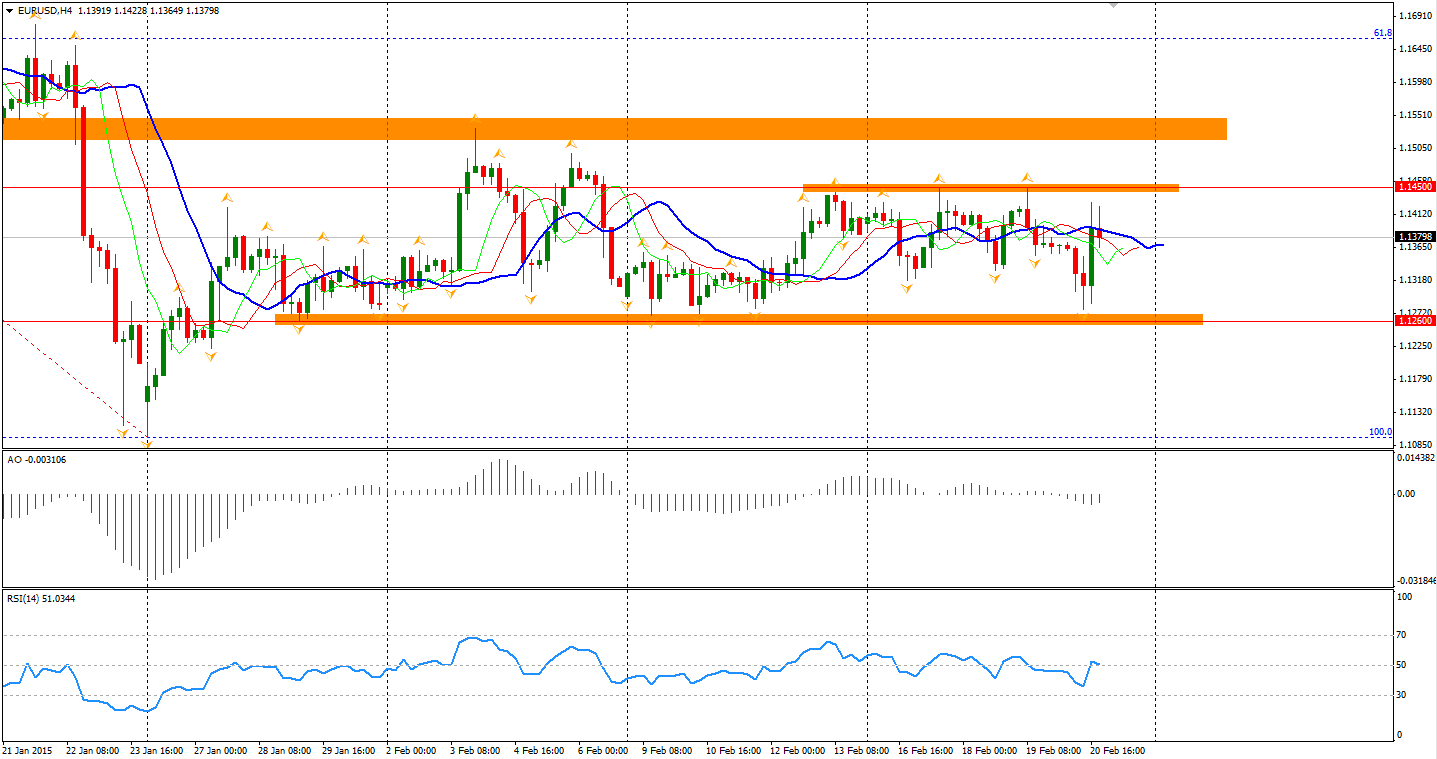Click the 12 Feb 00:00 time label
The image size is (1437, 759).
point(797,749)
